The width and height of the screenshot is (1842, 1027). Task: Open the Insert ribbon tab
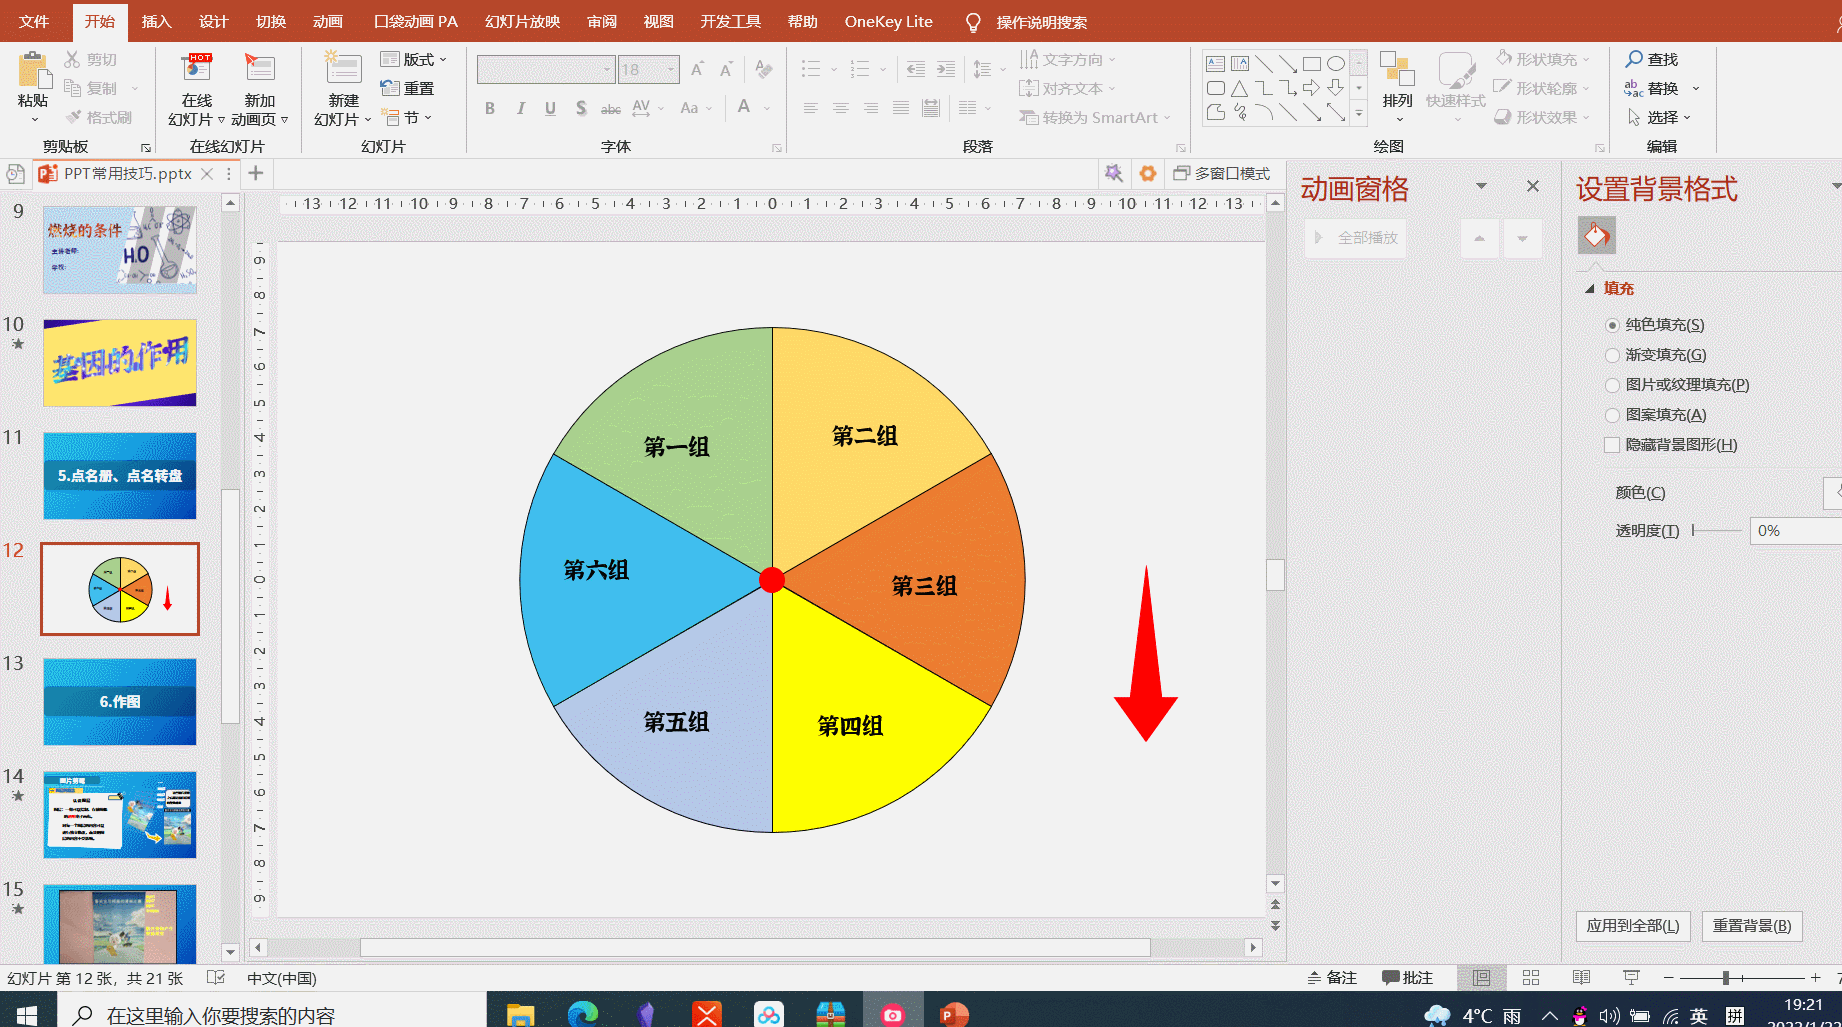click(x=156, y=21)
